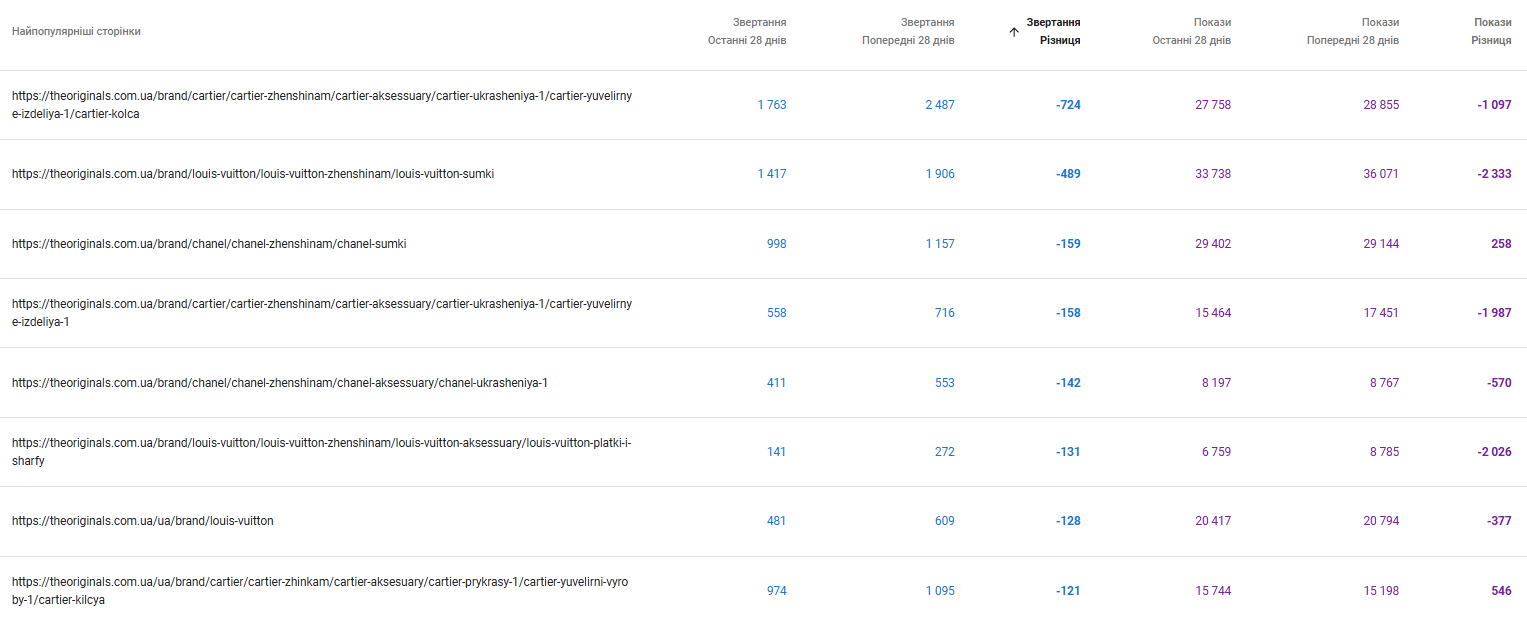
Task: Click Найпопулярніші сторінки column header
Action: (76, 31)
